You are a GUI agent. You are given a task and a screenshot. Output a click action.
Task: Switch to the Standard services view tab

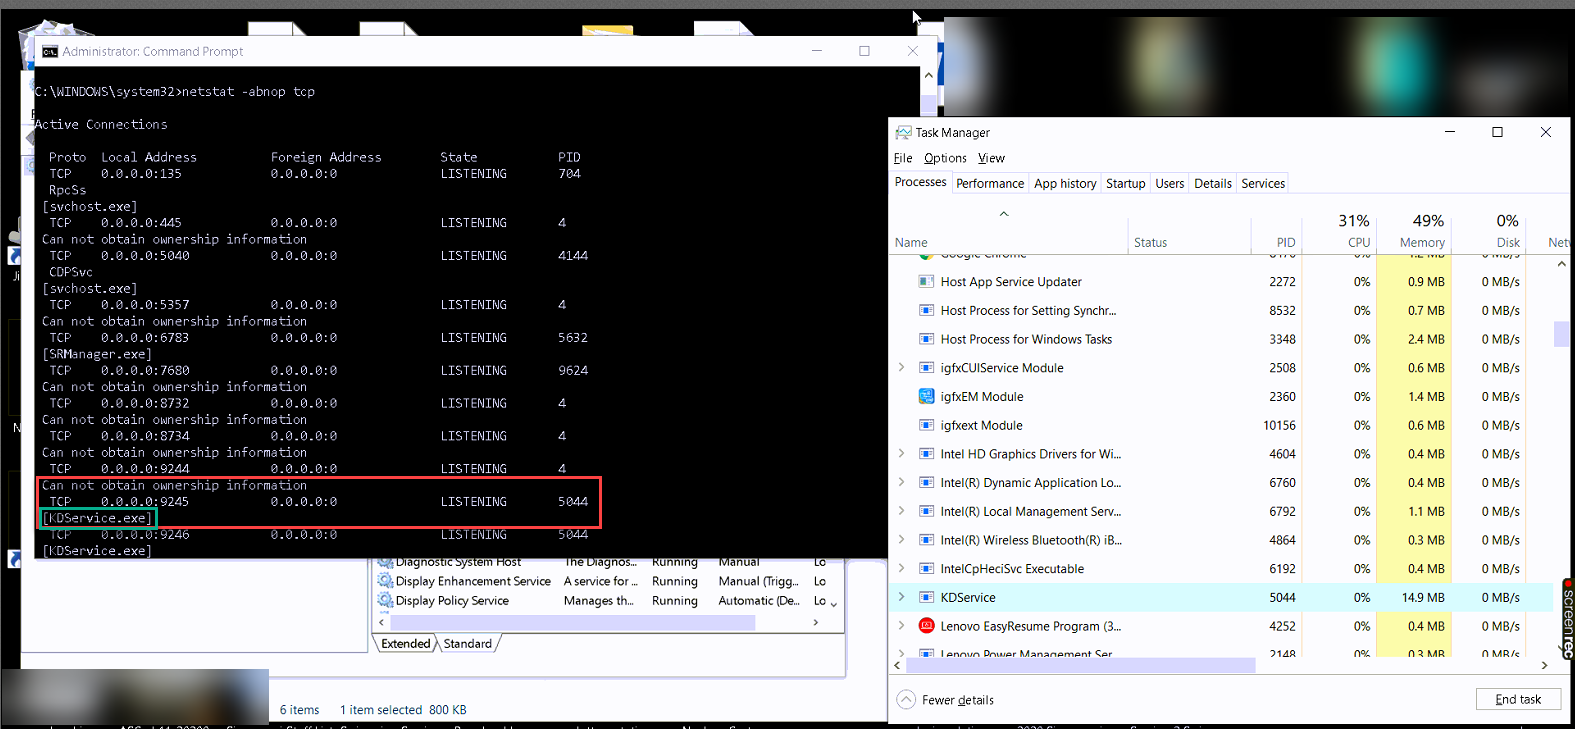pyautogui.click(x=467, y=644)
